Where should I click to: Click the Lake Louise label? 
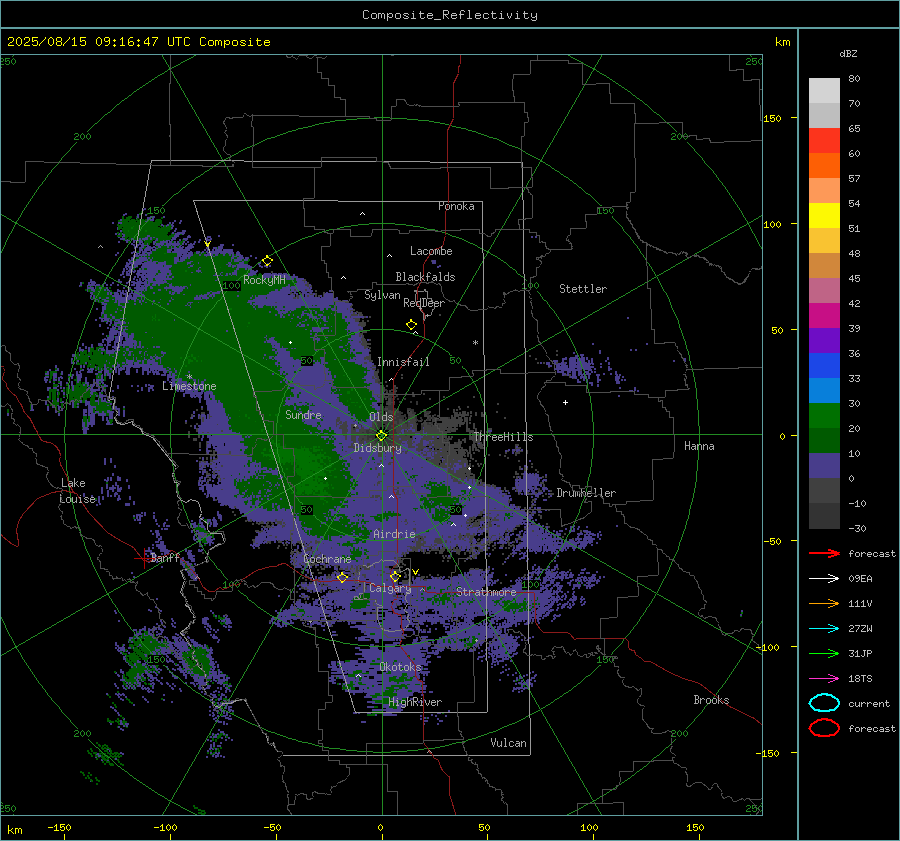[x=77, y=491]
